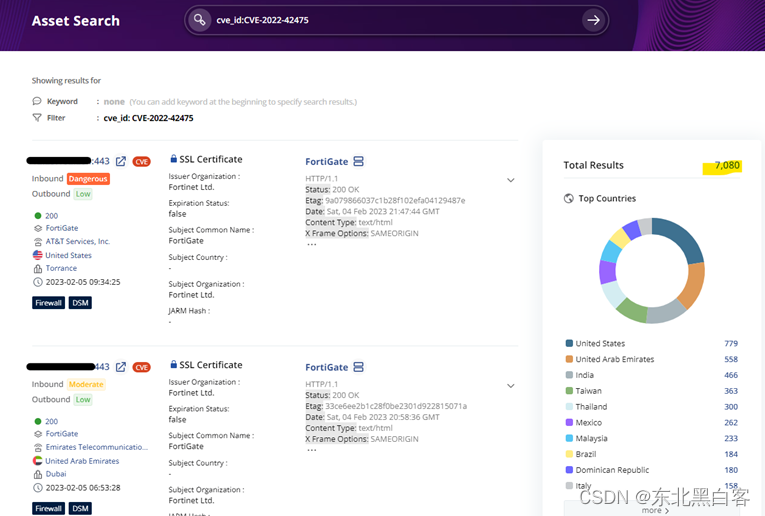The height and width of the screenshot is (516, 765).
Task: Select United Arab Emirates count 558
Action: (731, 359)
